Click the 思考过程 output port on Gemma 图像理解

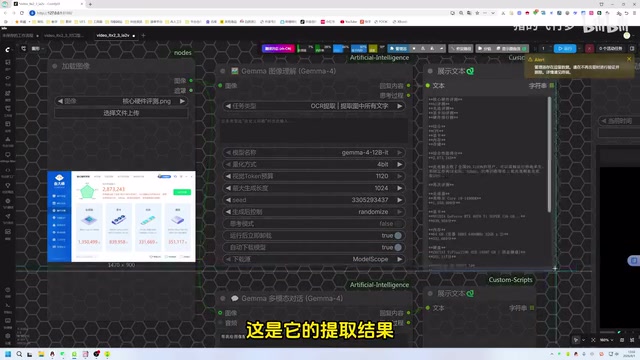(x=409, y=96)
